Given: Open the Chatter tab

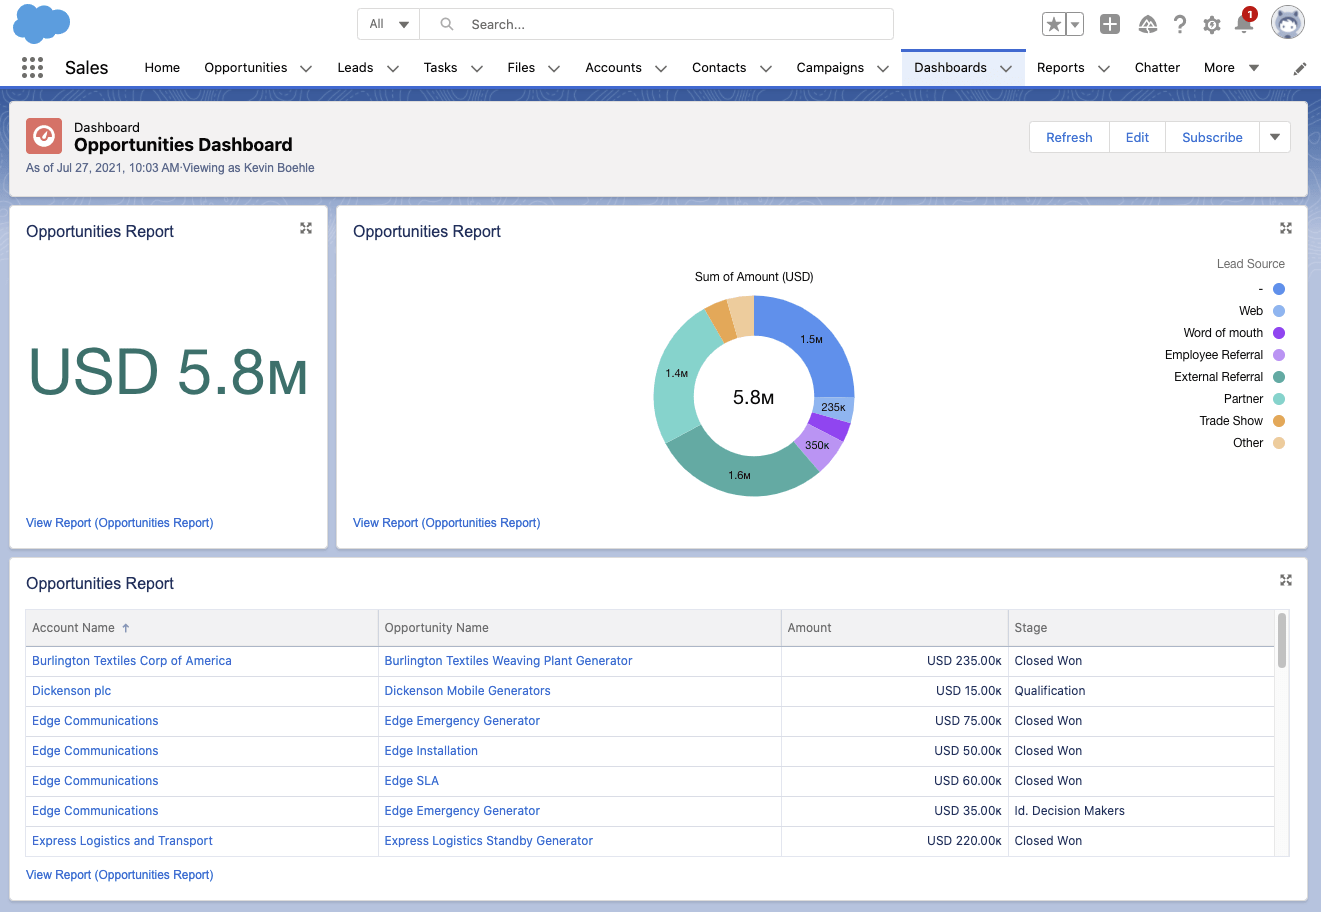Looking at the screenshot, I should click(1157, 68).
